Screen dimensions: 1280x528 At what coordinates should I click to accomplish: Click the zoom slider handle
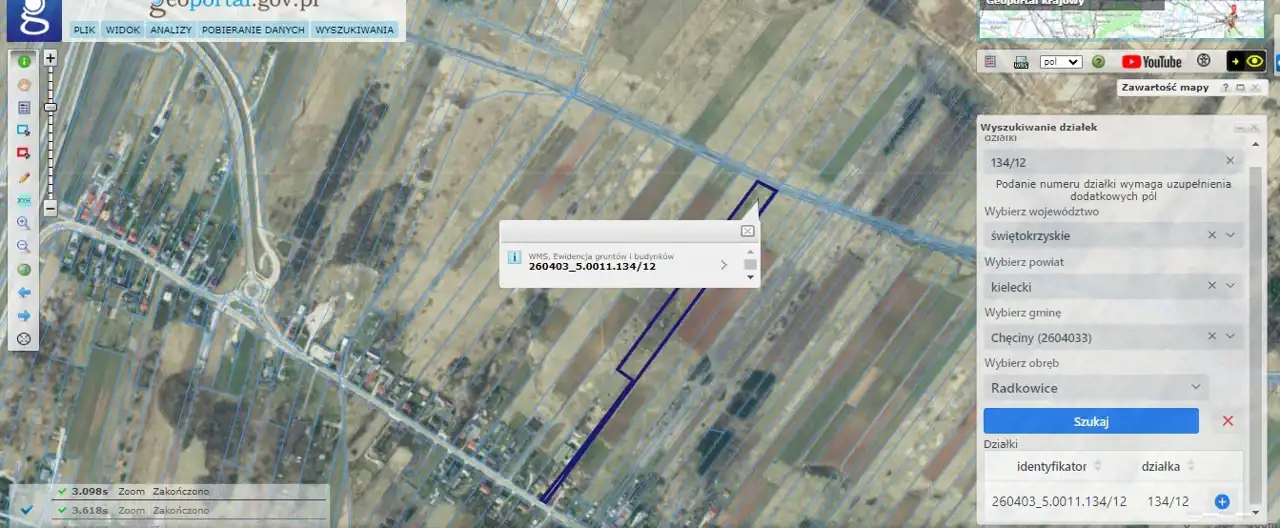[x=50, y=107]
